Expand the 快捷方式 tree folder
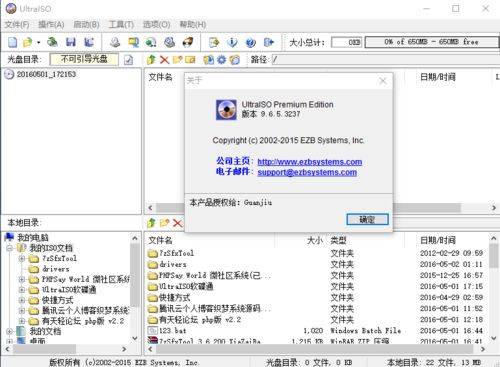The image size is (500, 367). (x=22, y=300)
